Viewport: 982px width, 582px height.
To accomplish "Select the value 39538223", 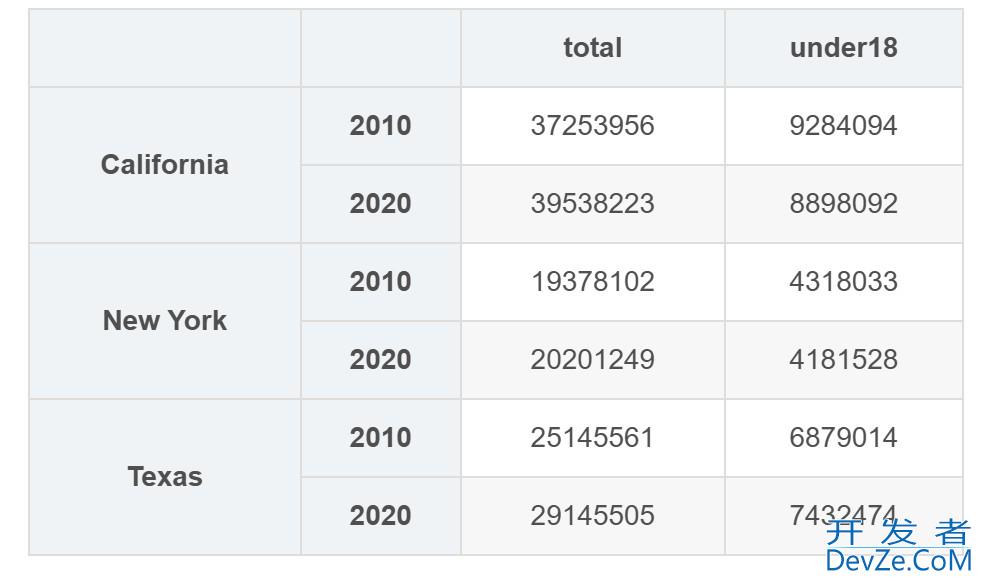I will tap(592, 204).
